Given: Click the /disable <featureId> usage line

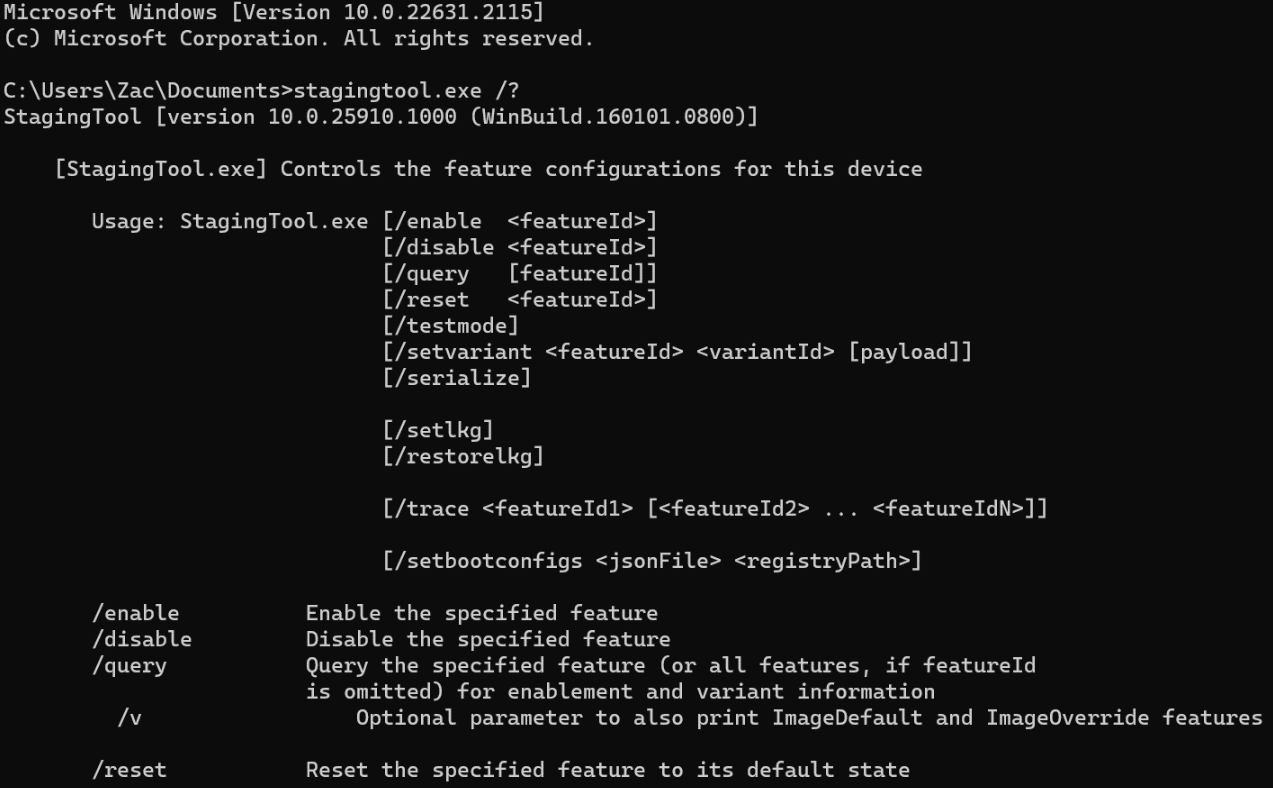Looking at the screenshot, I should 520,247.
